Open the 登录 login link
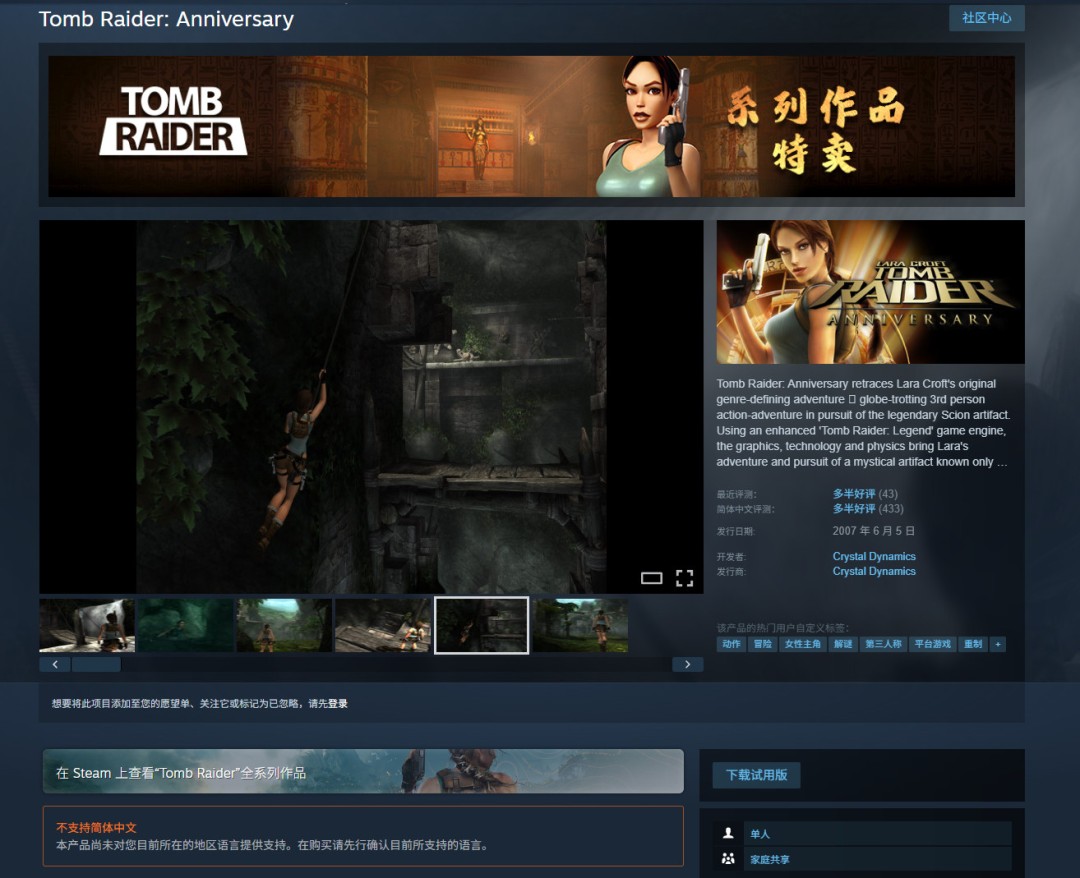1080x878 pixels. click(x=338, y=704)
